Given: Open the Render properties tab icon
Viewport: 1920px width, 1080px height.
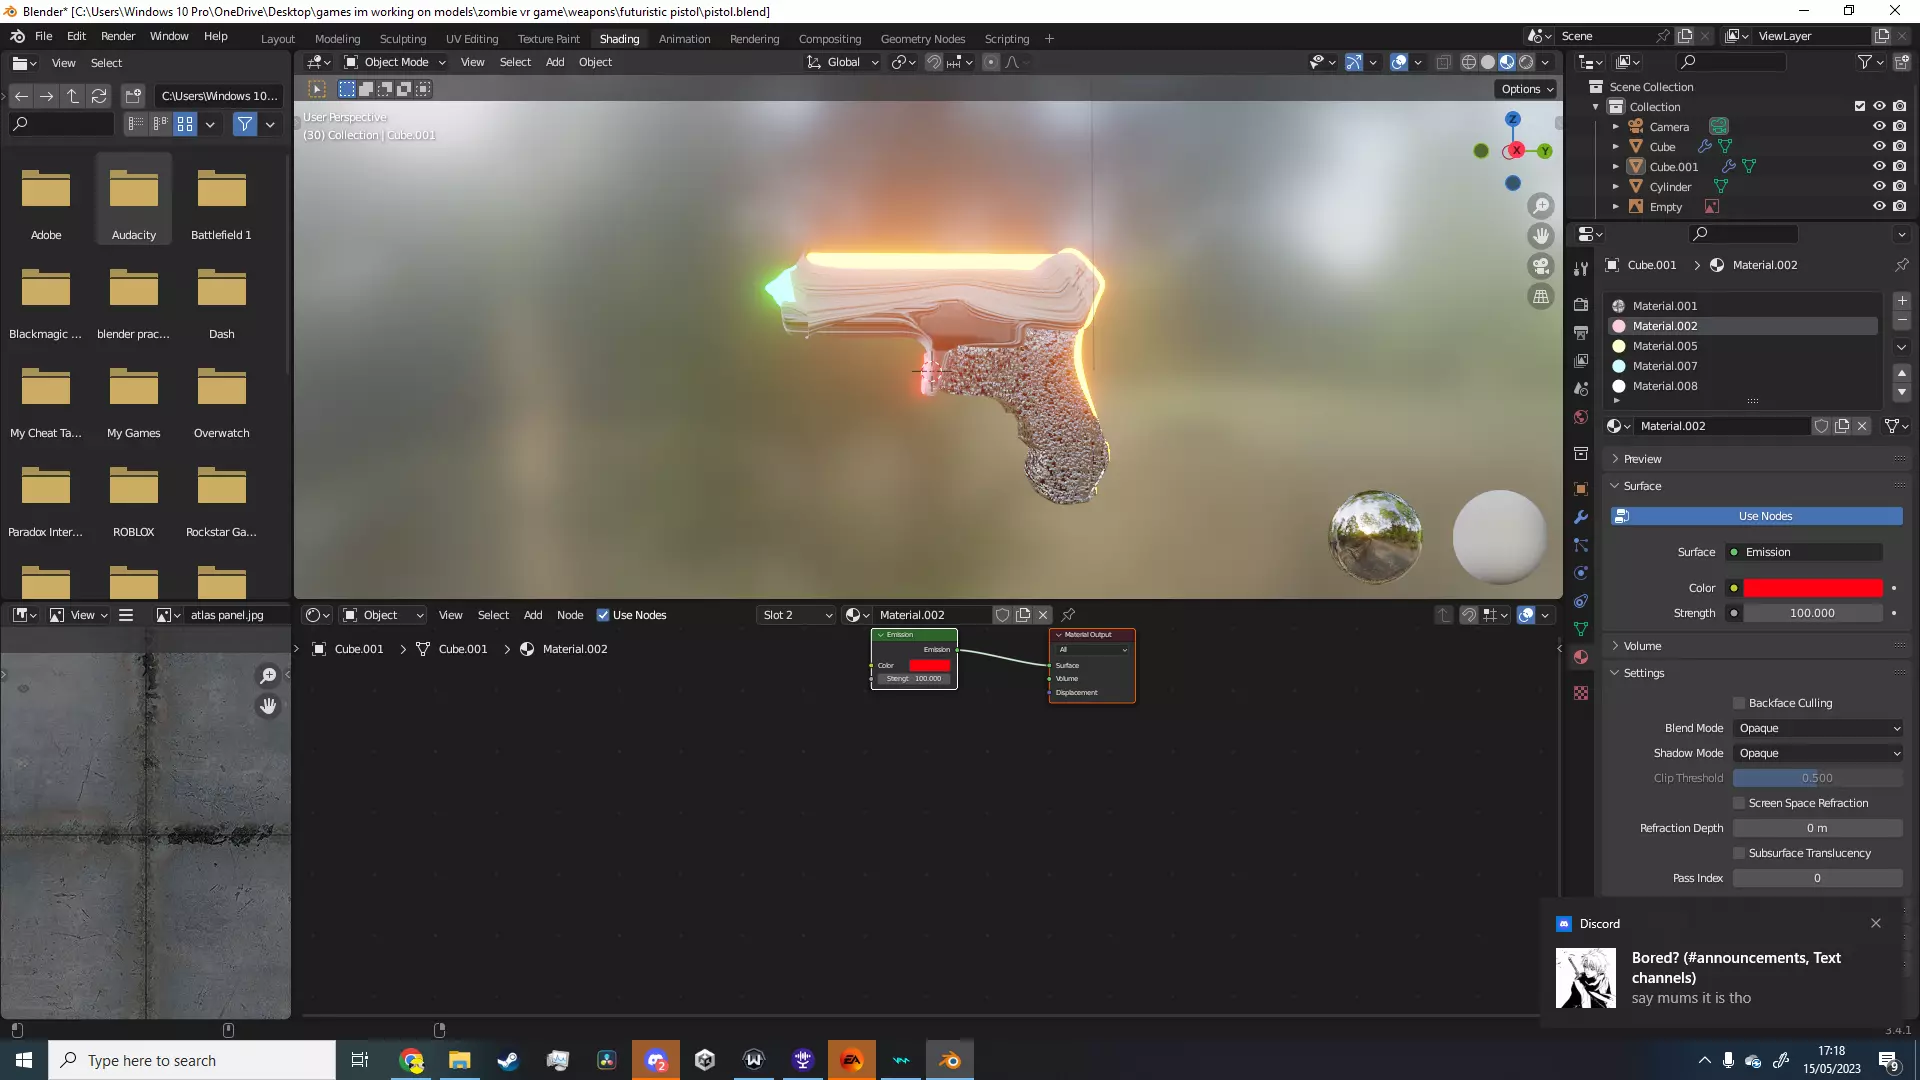Looking at the screenshot, I should pyautogui.click(x=1581, y=305).
